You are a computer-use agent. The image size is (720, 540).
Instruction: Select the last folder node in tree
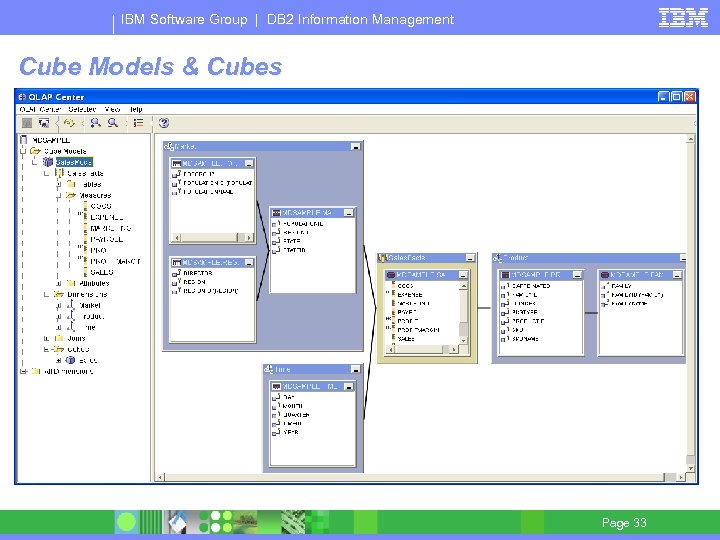pos(68,371)
